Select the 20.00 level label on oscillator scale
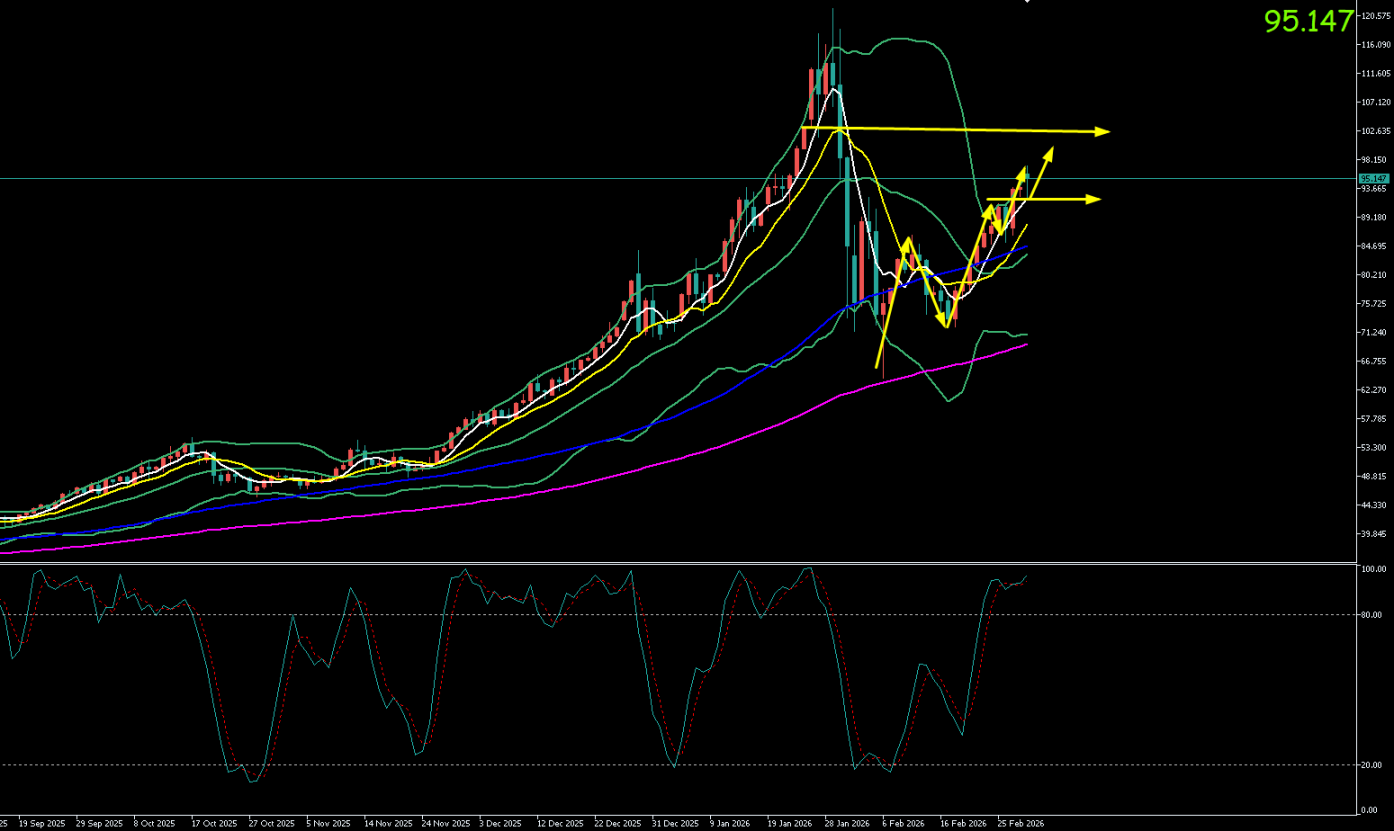Viewport: 1394px width, 831px height. 1370,765
